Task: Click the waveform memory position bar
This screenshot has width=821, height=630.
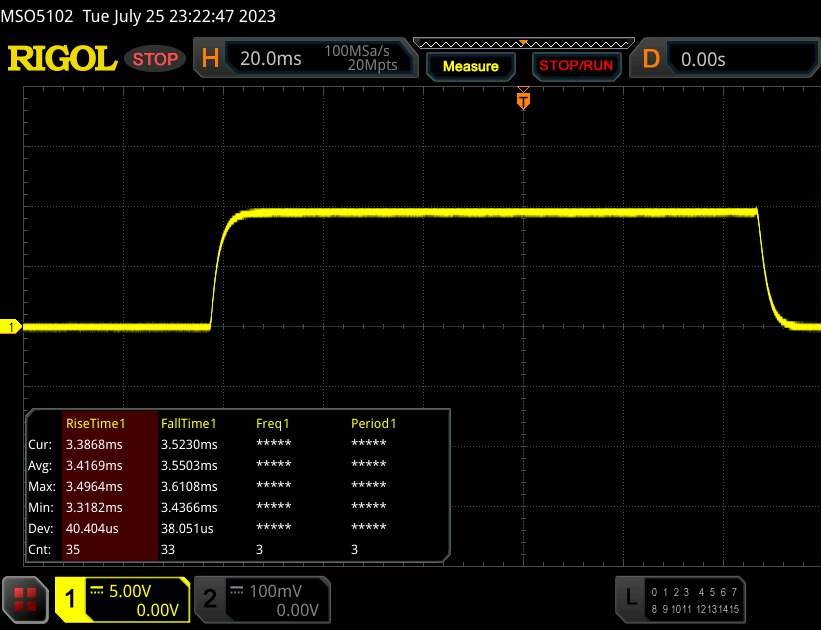Action: [524, 44]
